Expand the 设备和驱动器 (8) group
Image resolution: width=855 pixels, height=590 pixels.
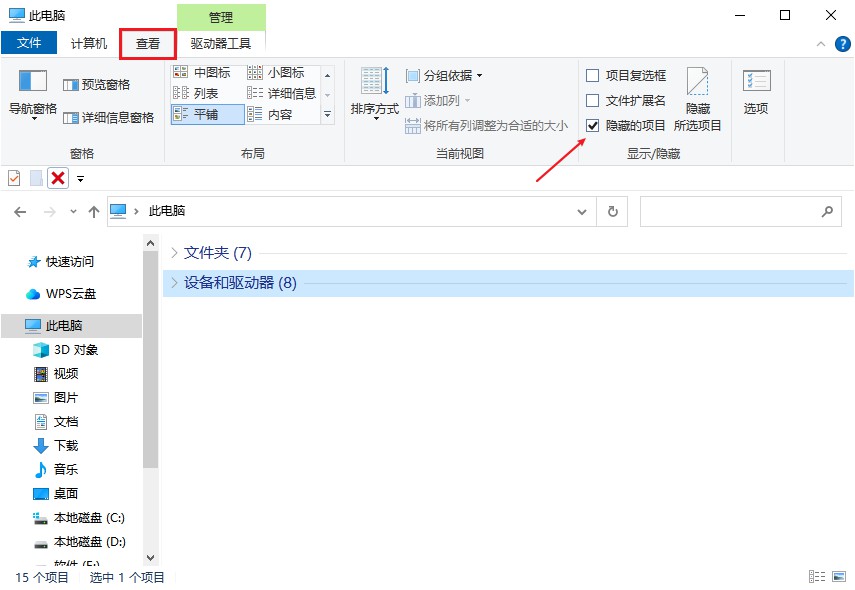click(x=174, y=282)
